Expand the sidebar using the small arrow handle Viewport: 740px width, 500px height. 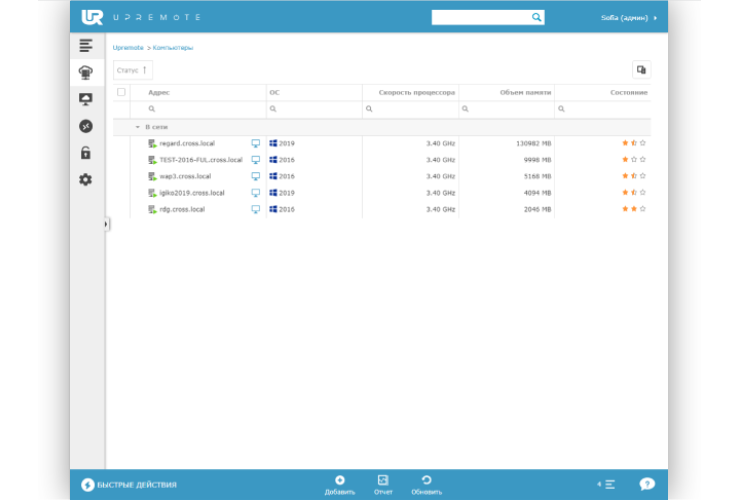click(x=106, y=224)
